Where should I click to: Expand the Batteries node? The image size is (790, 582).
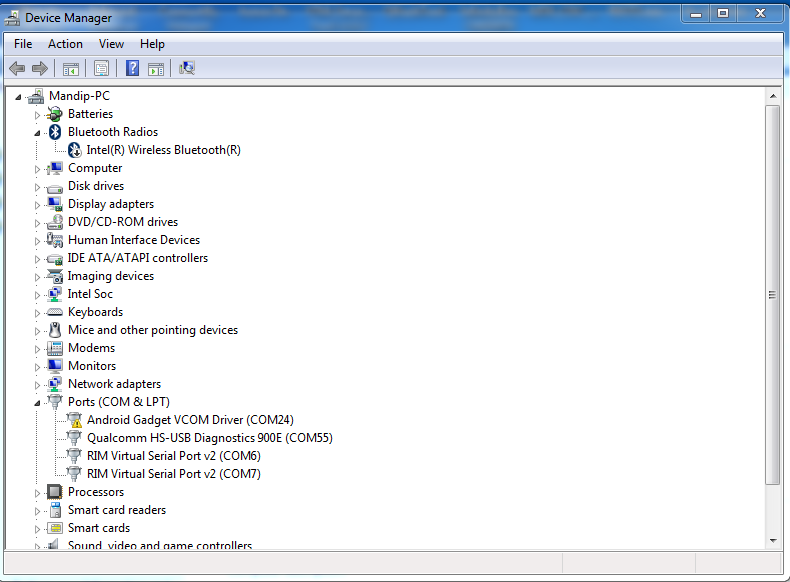coord(38,115)
